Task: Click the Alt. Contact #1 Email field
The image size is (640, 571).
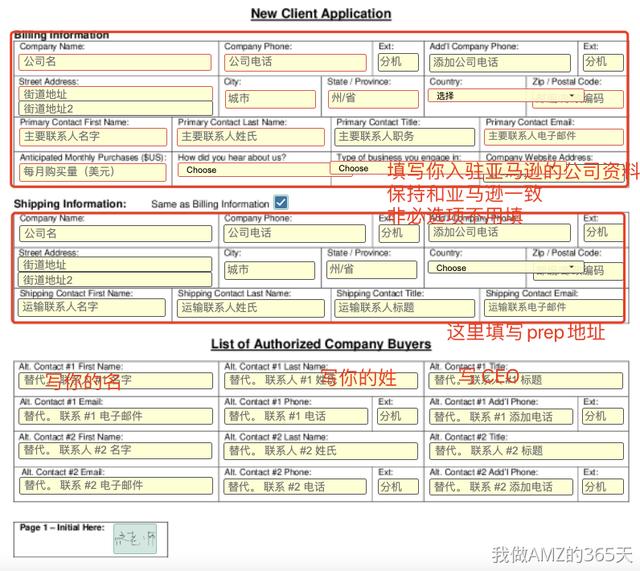Action: coord(116,416)
